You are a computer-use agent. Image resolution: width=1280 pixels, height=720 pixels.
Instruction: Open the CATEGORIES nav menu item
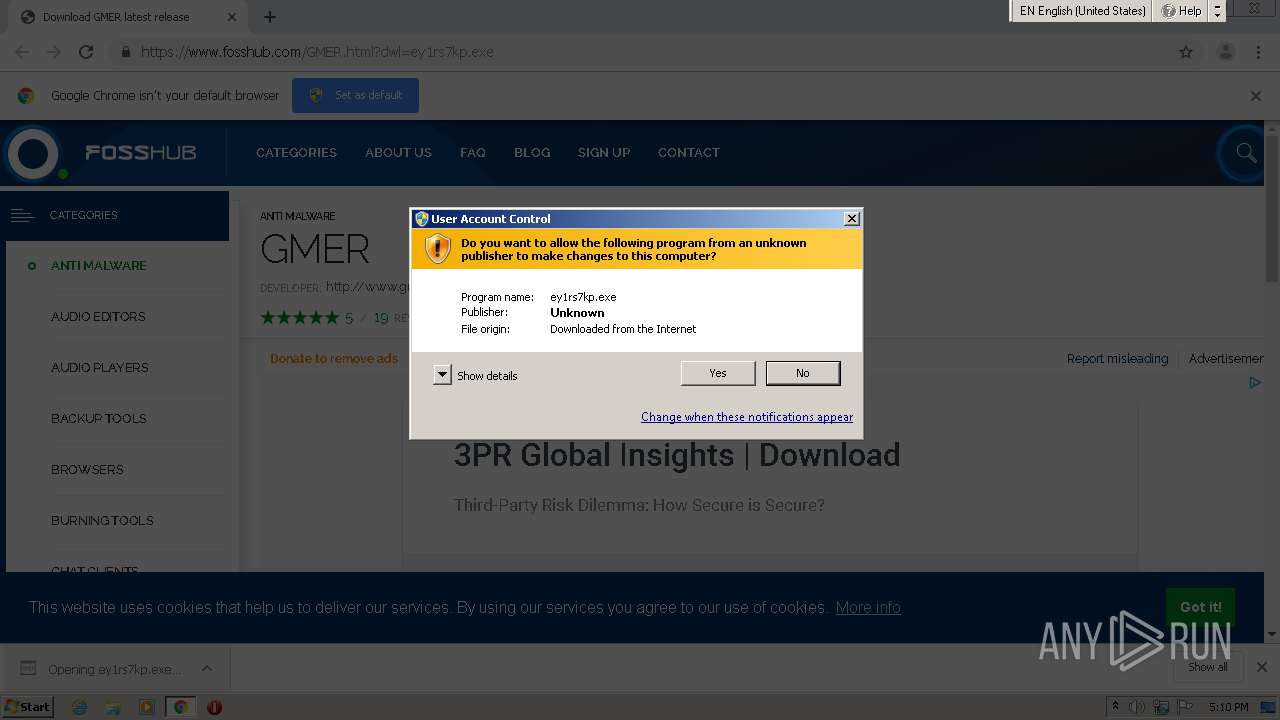coord(296,153)
